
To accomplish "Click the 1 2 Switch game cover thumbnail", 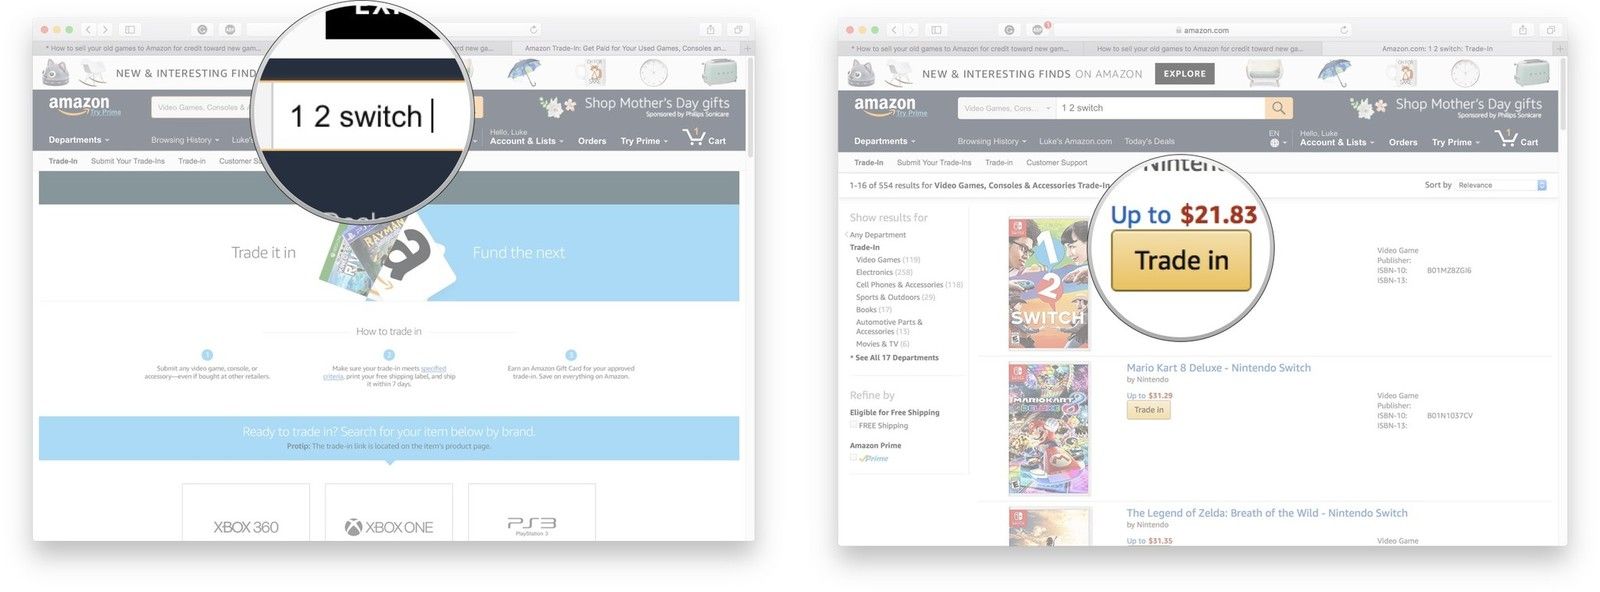I will (x=1048, y=283).
